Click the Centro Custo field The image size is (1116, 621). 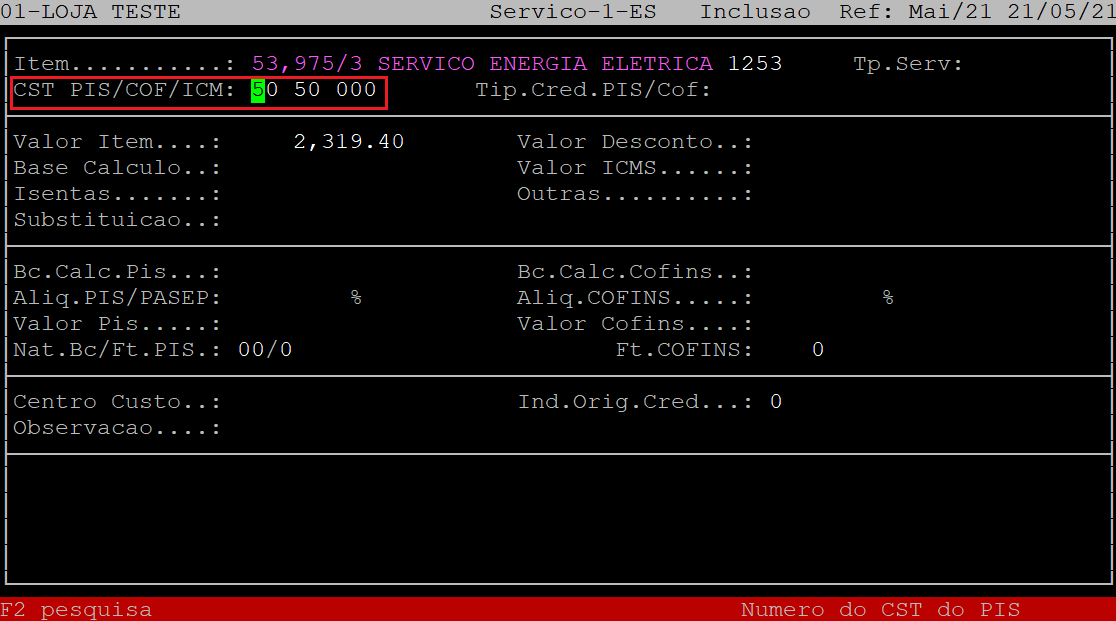[300, 402]
